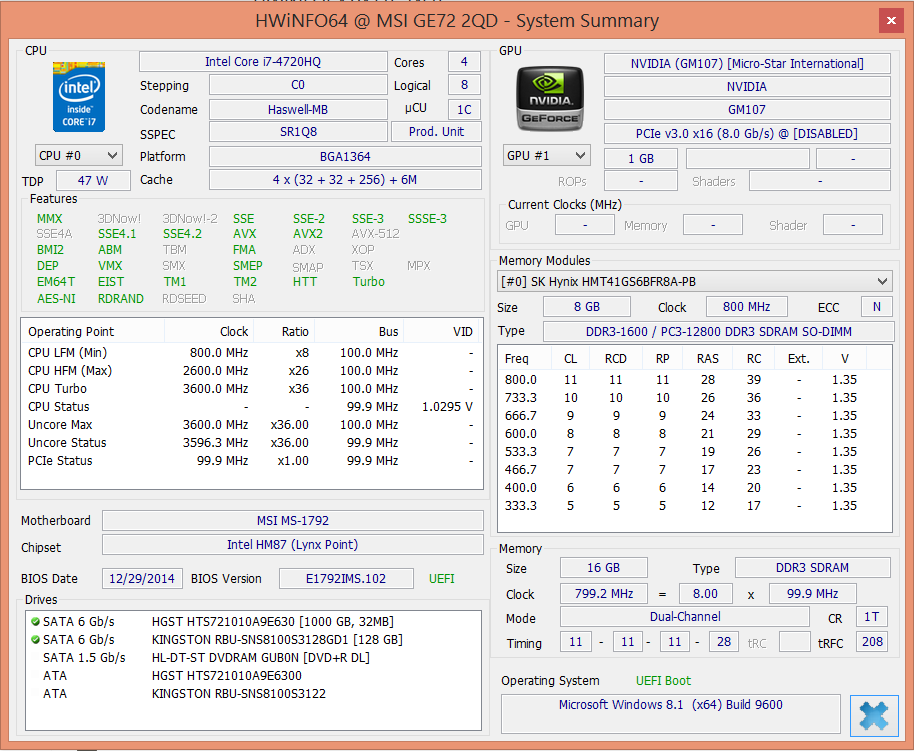Select the CPU HFM (Max) row

click(x=251, y=371)
